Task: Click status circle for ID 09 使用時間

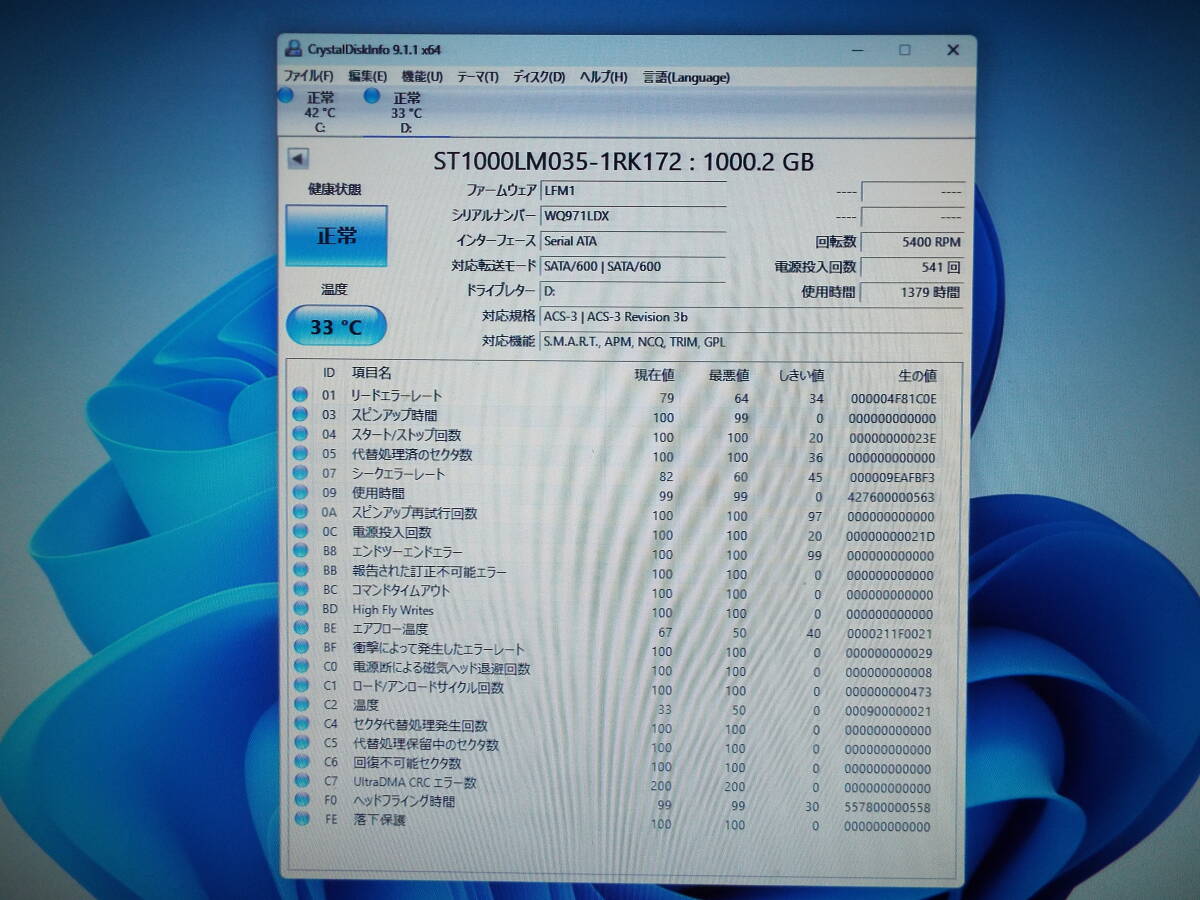Action: [299, 493]
